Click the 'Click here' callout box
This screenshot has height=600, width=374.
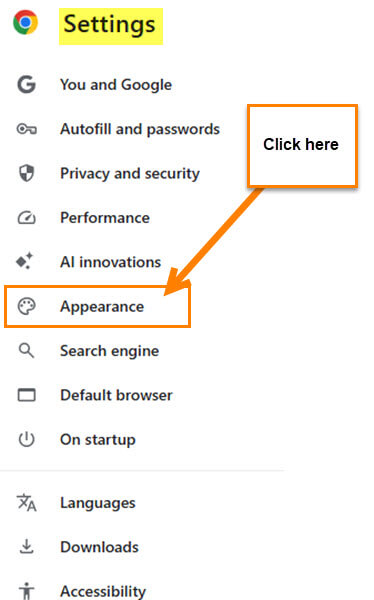302,146
